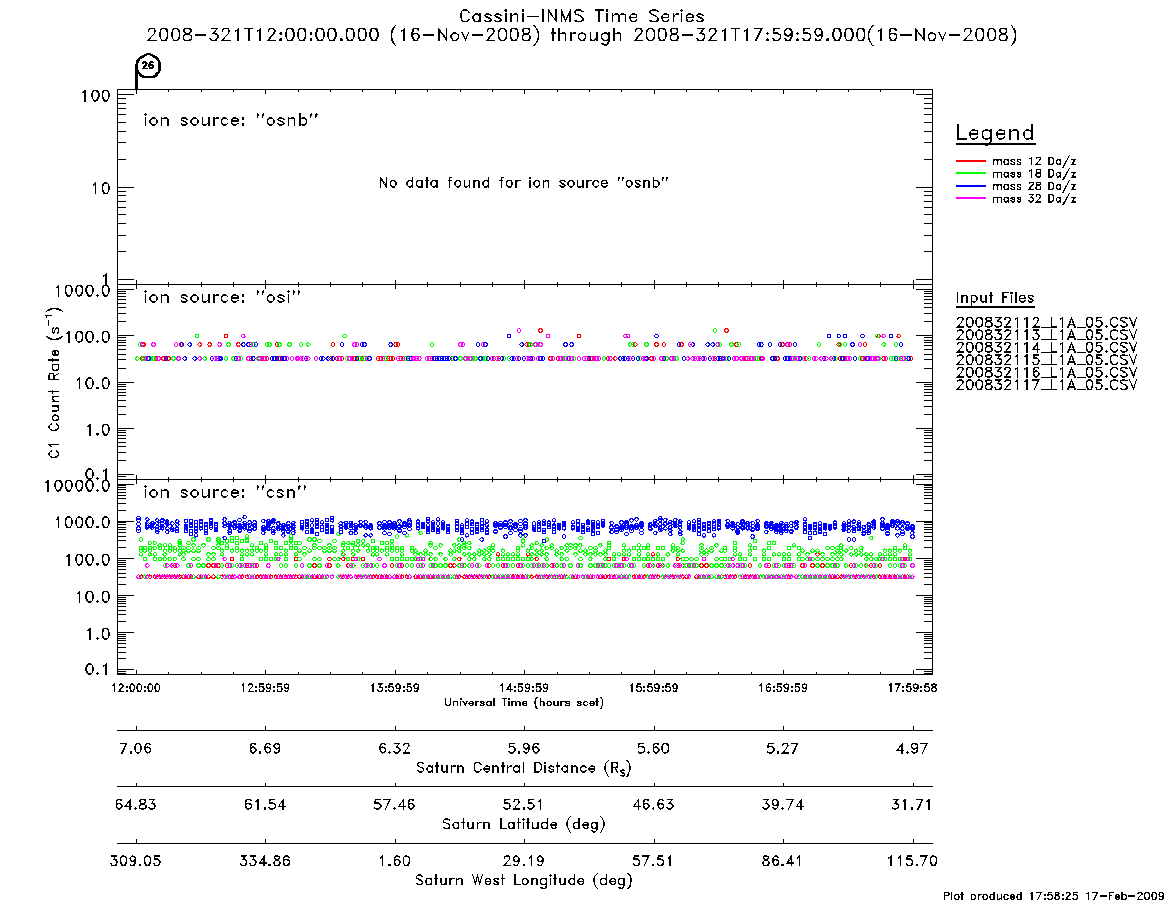Click the Saturn West Longitude value 115.70
Screen dimensions: 1165x900
pos(912,861)
